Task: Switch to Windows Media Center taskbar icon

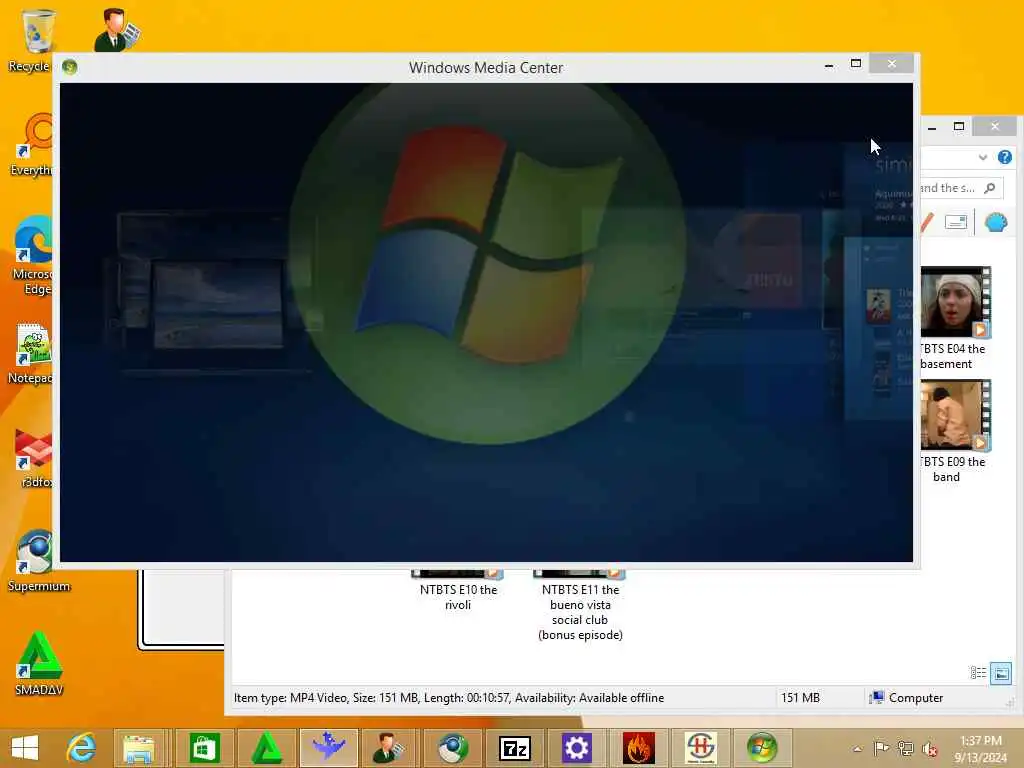Action: click(x=761, y=748)
